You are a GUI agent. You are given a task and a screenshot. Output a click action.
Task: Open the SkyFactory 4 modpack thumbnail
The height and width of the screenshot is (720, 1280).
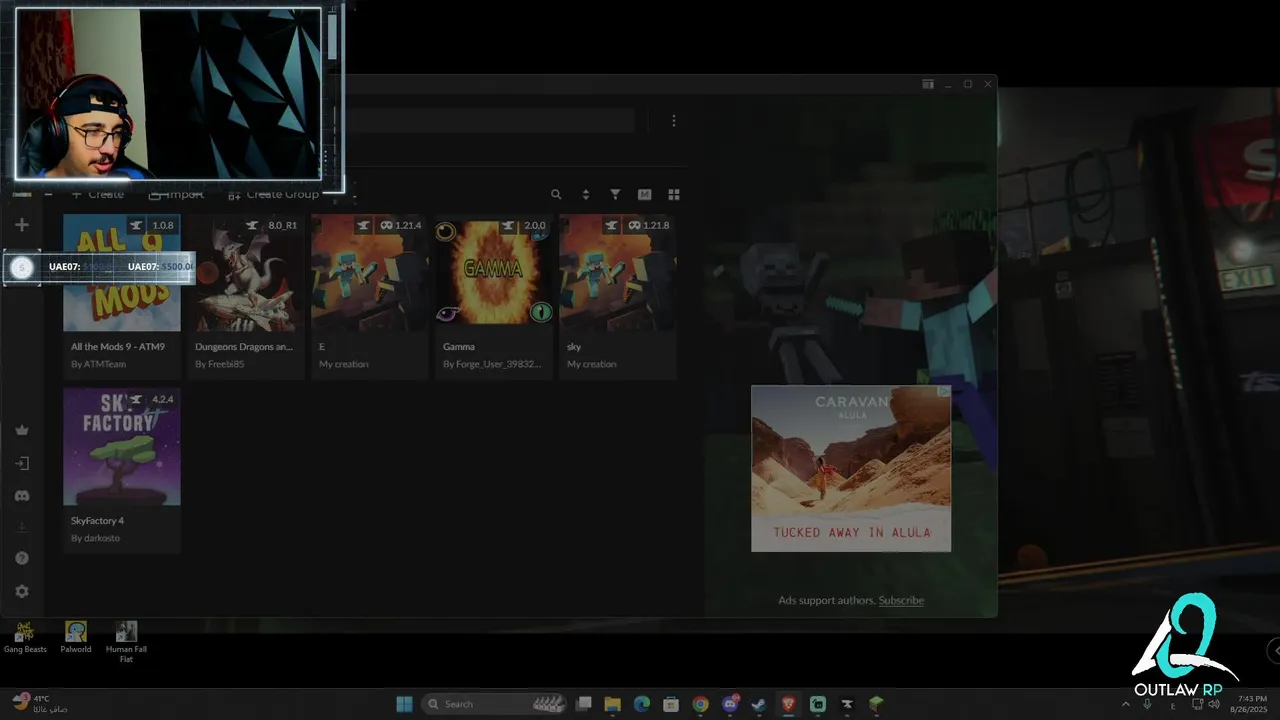122,446
